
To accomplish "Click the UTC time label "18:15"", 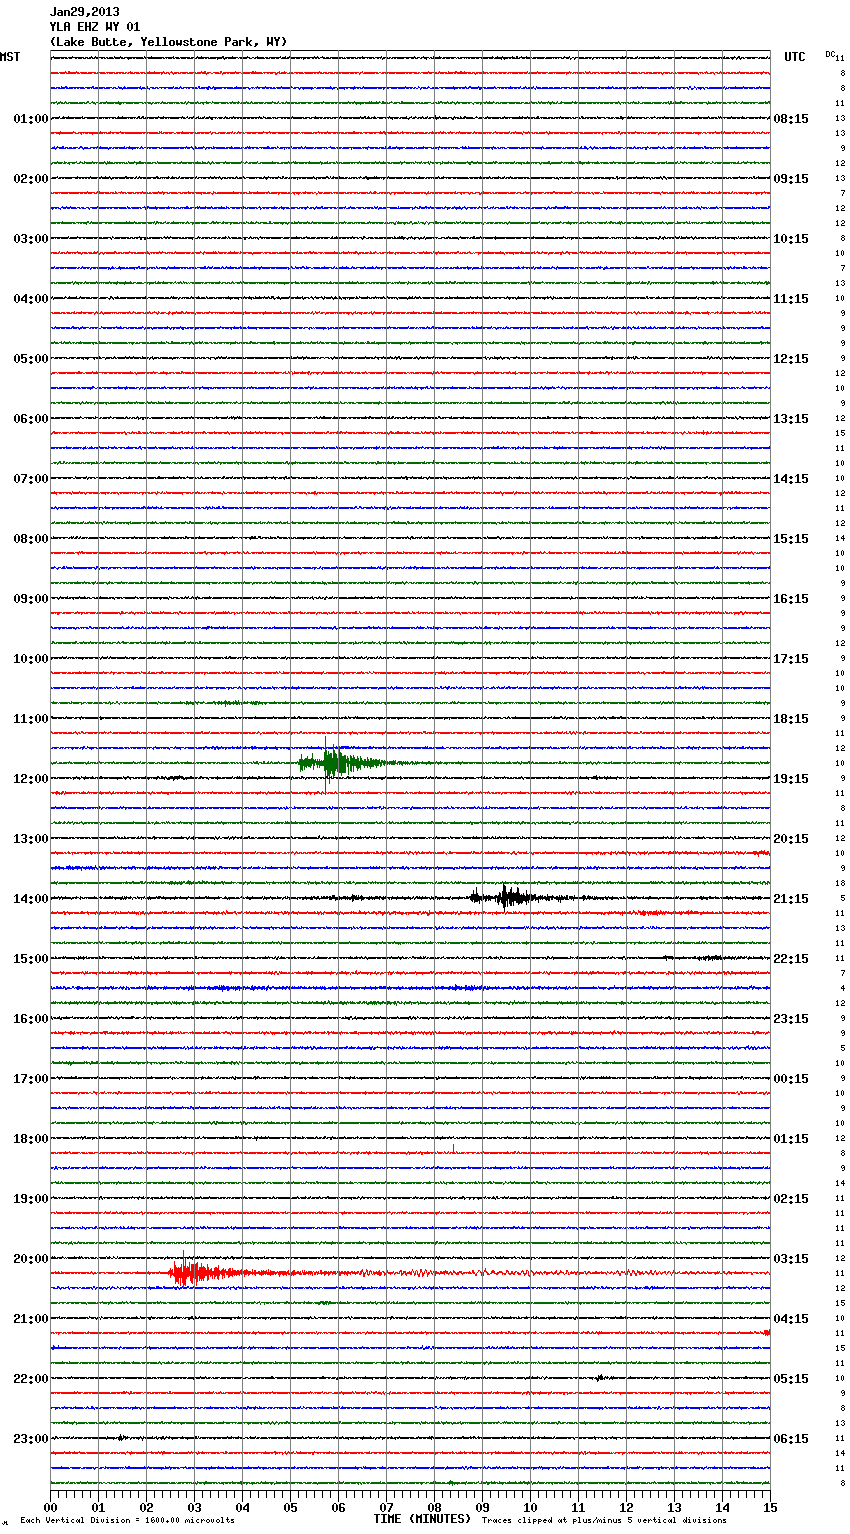I will (x=791, y=719).
